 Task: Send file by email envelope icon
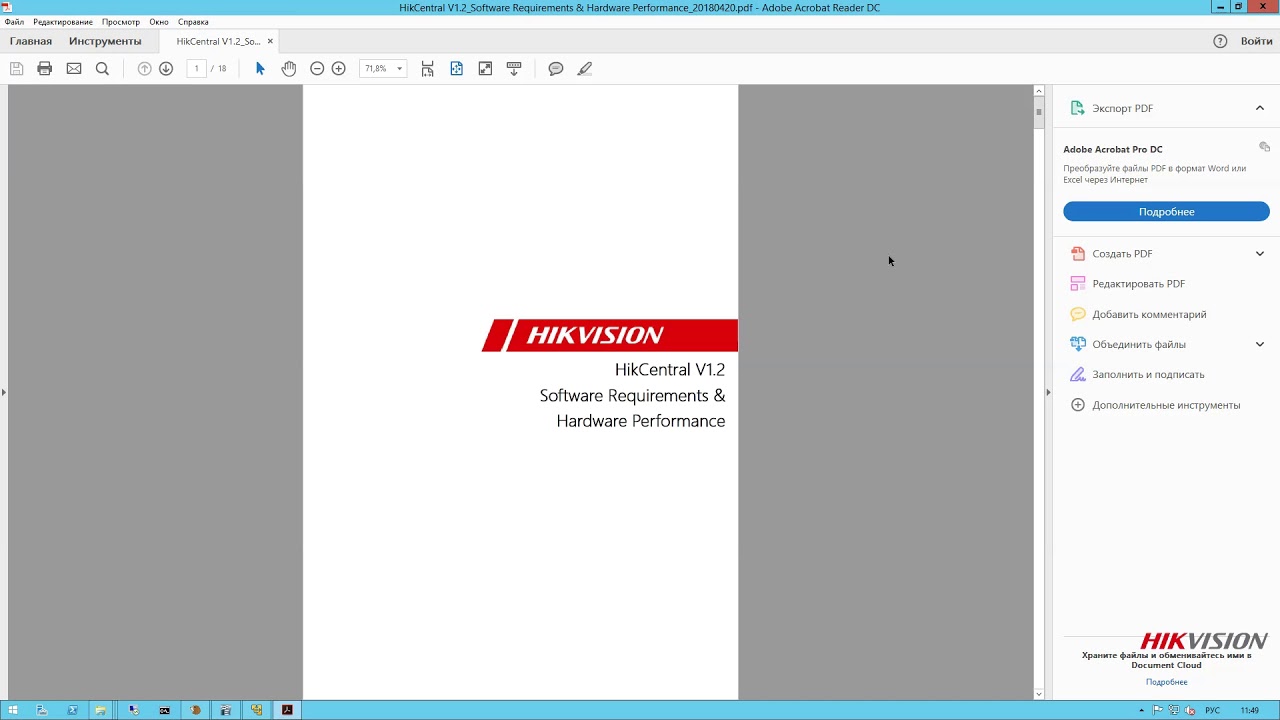(74, 69)
